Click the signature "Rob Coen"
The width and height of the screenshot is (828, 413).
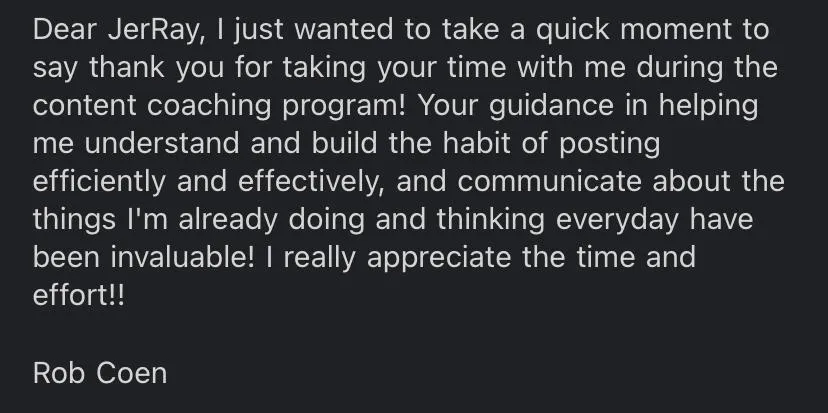(x=100, y=373)
